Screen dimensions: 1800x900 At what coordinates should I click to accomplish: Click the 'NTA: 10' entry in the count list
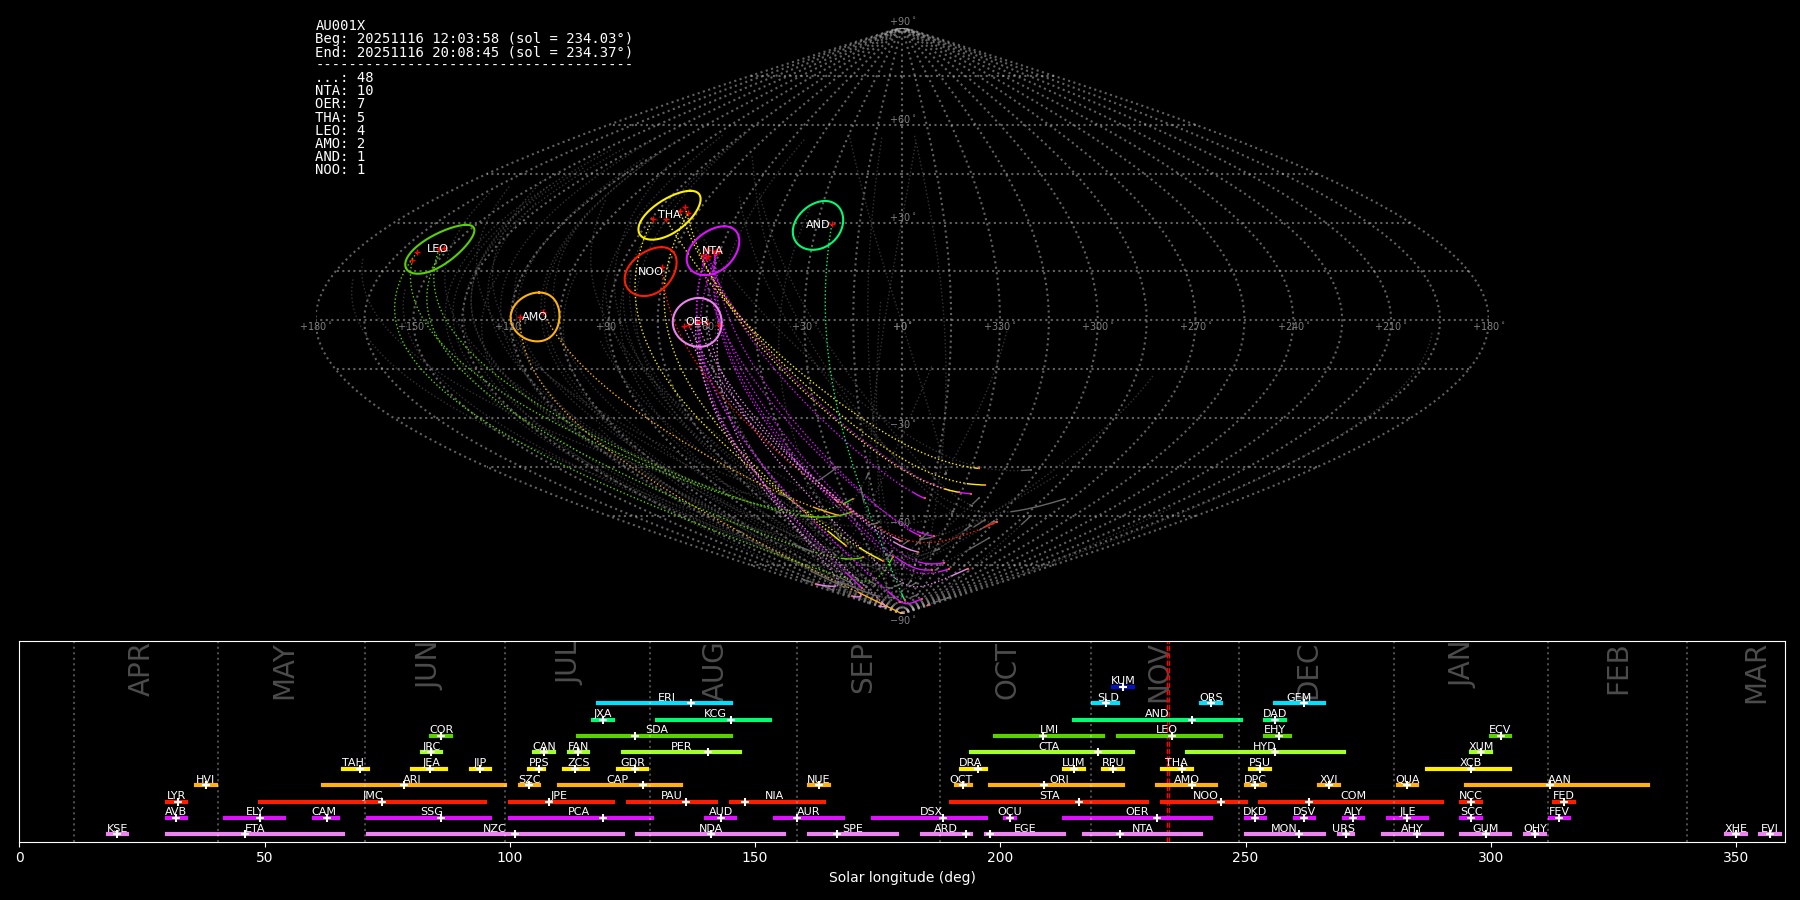click(344, 91)
